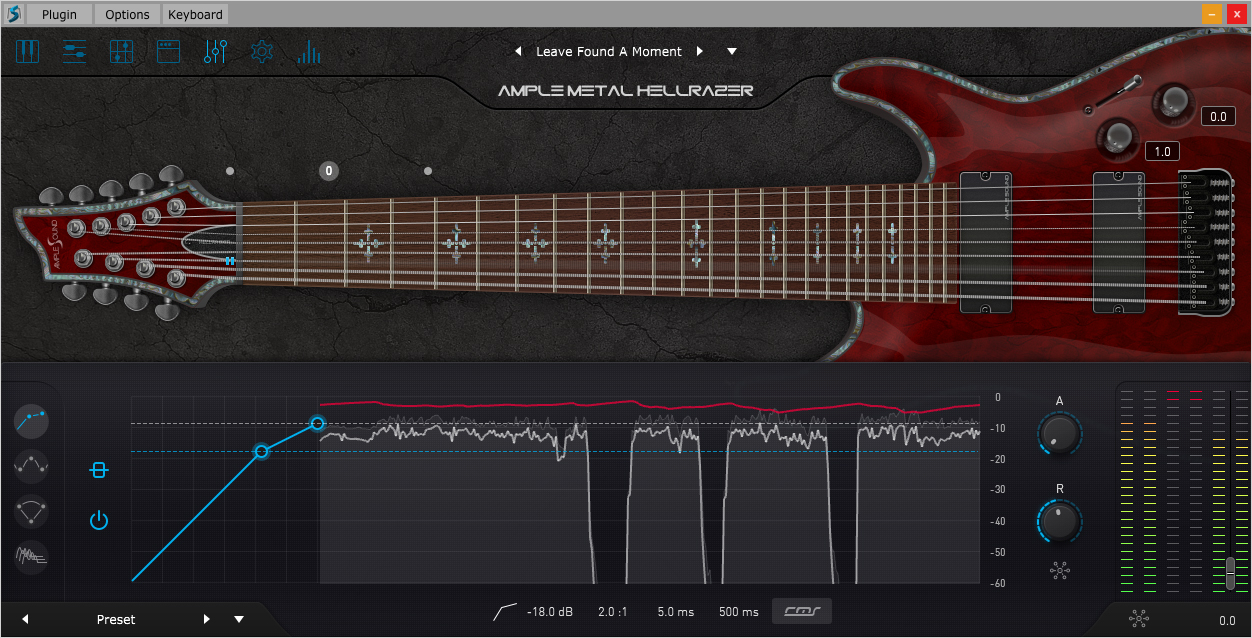
Task: Toggle the compressor power bypass button
Action: [99, 520]
